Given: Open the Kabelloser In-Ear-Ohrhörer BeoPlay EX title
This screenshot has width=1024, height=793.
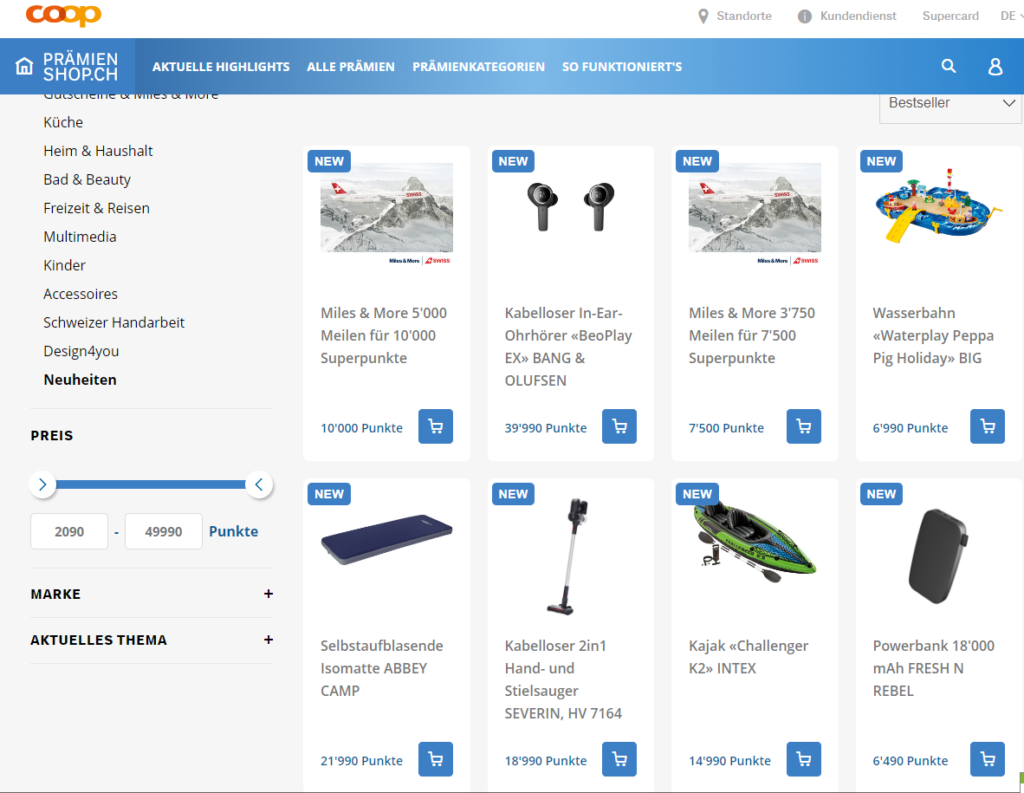Looking at the screenshot, I should click(568, 347).
